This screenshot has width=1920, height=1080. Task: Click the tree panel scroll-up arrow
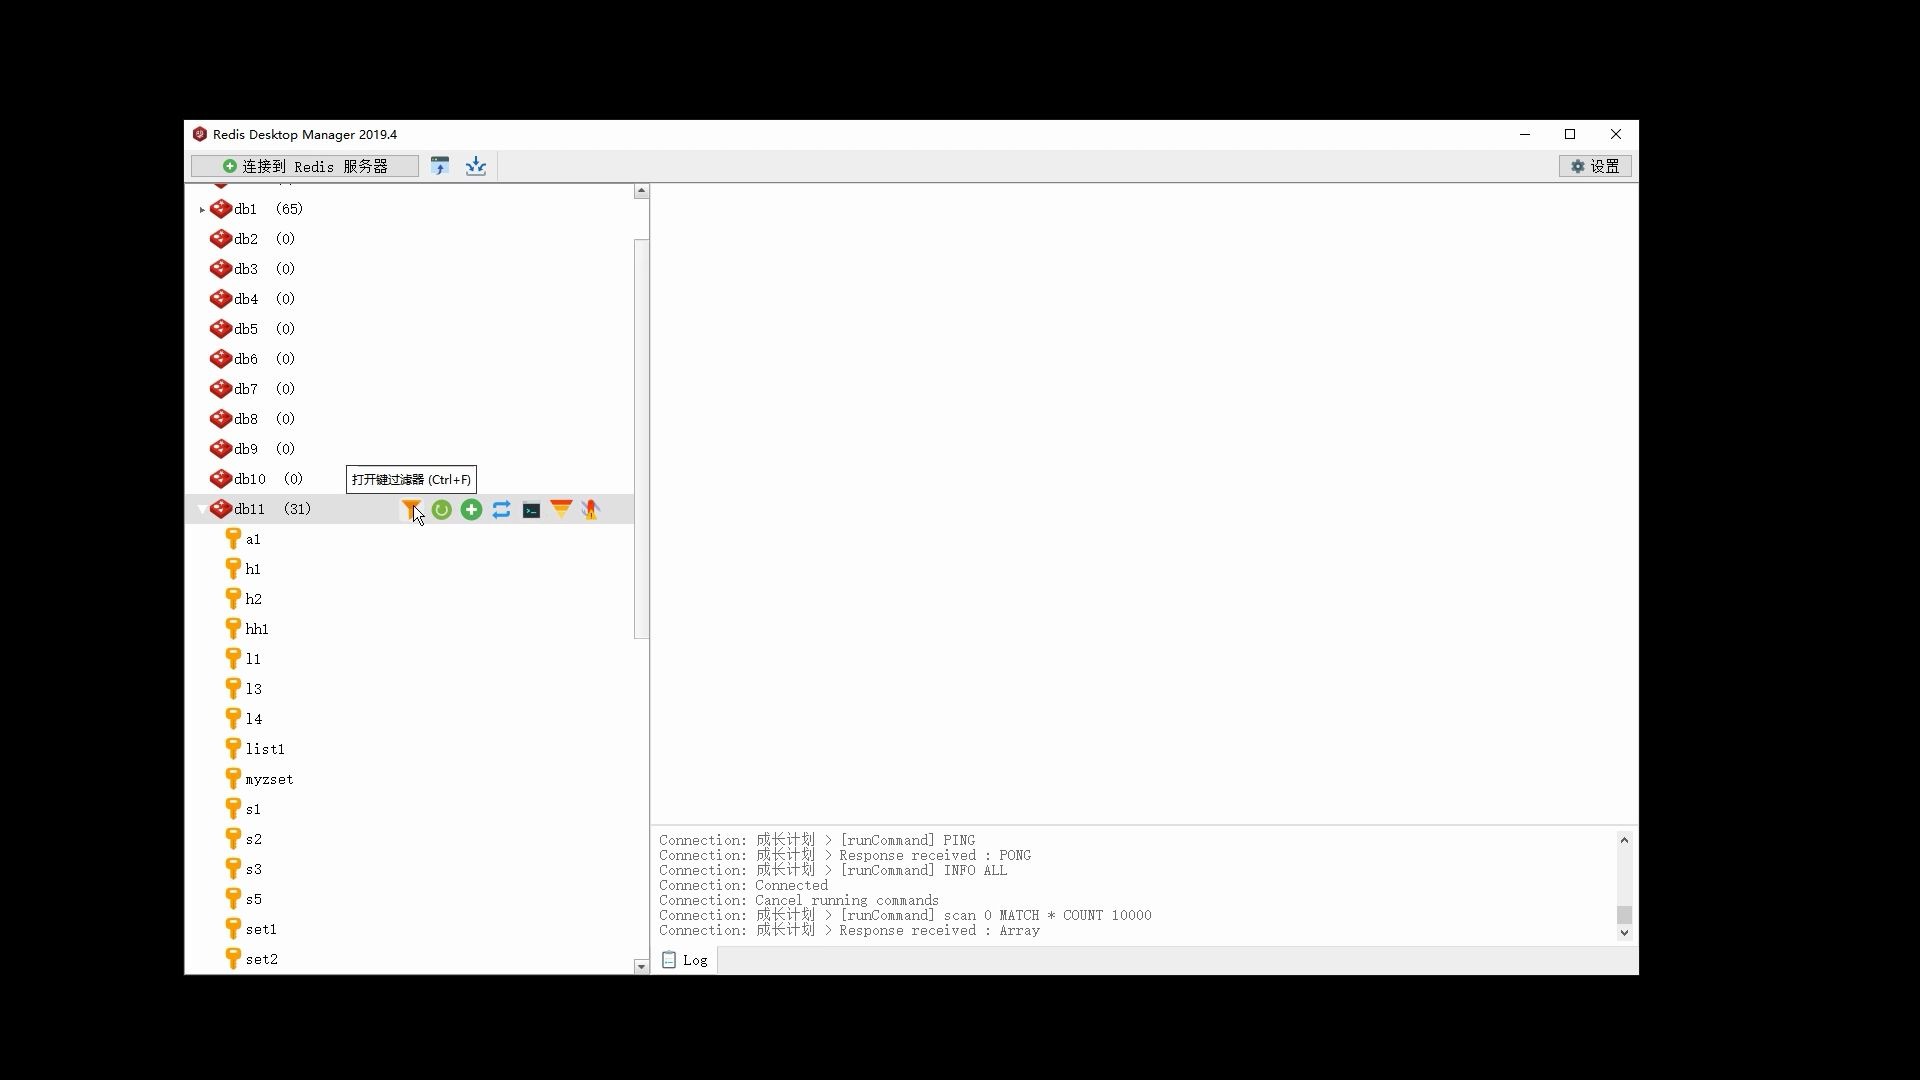(641, 191)
